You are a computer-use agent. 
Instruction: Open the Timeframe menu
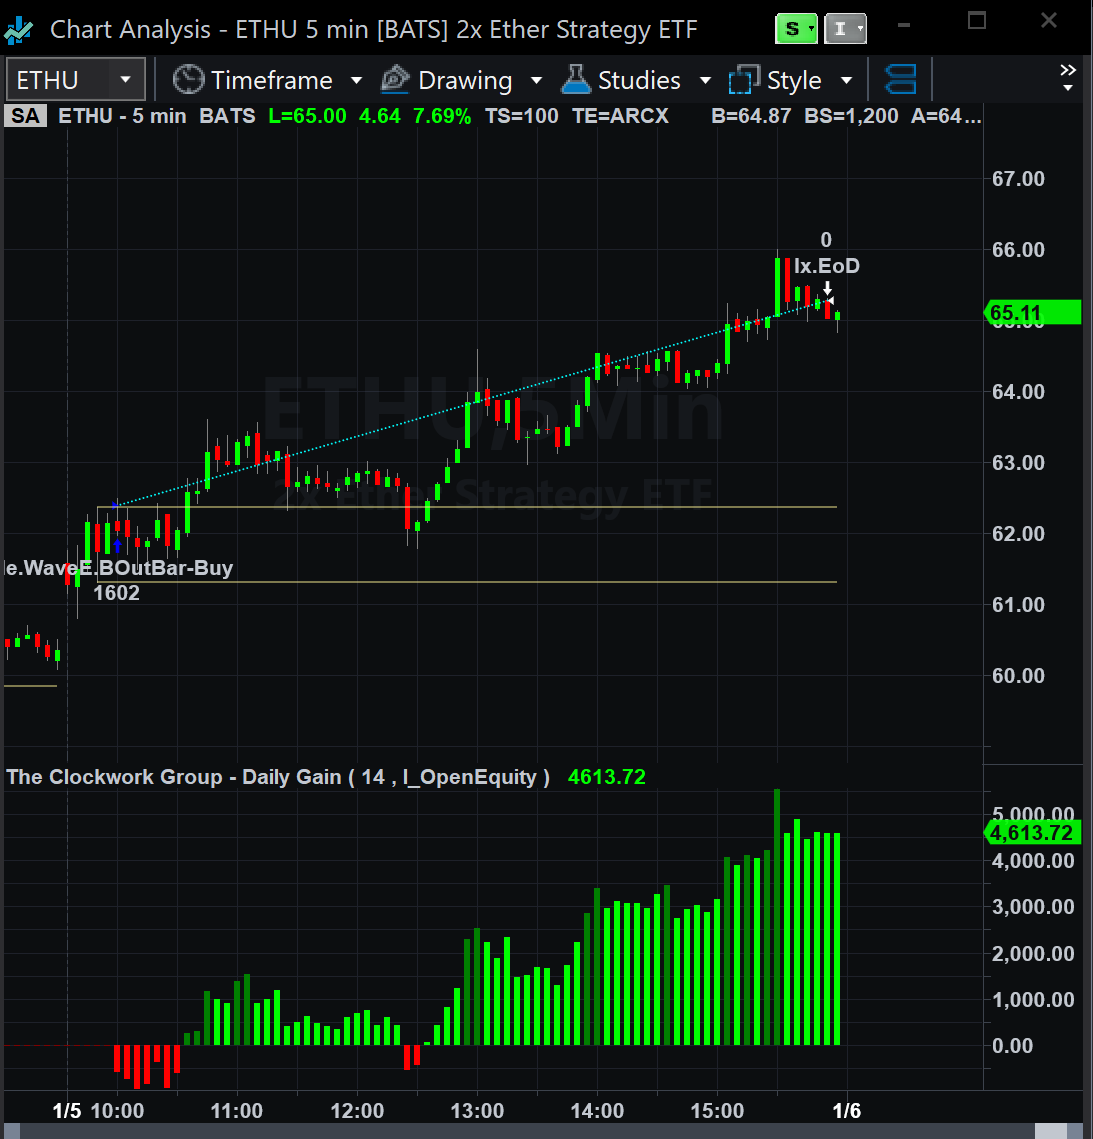pos(272,80)
